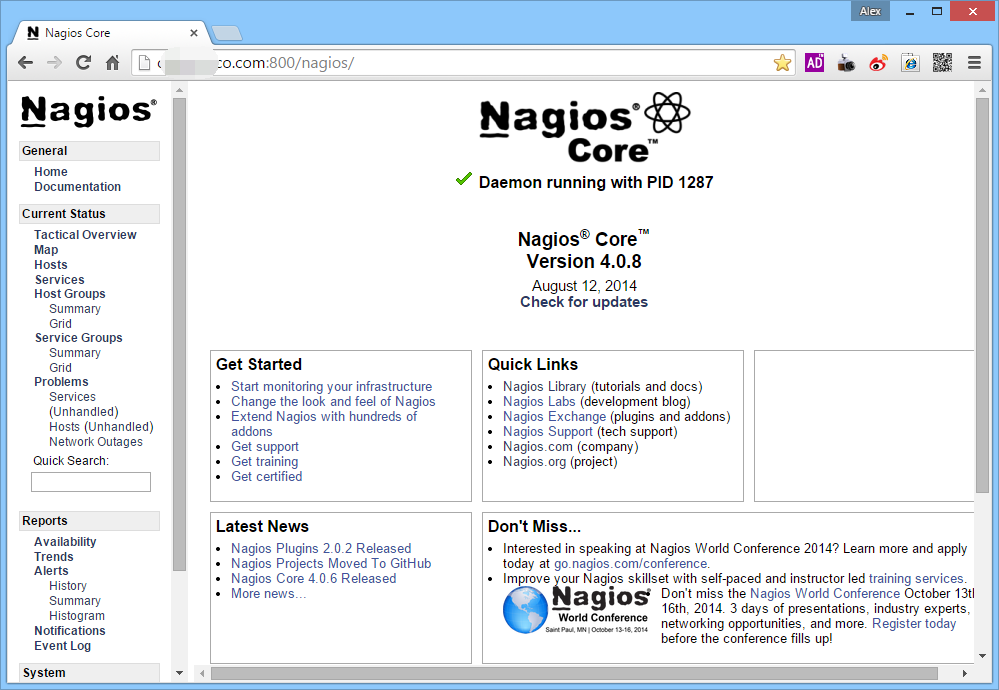
Task: Open History under Alerts
Action: coord(68,586)
